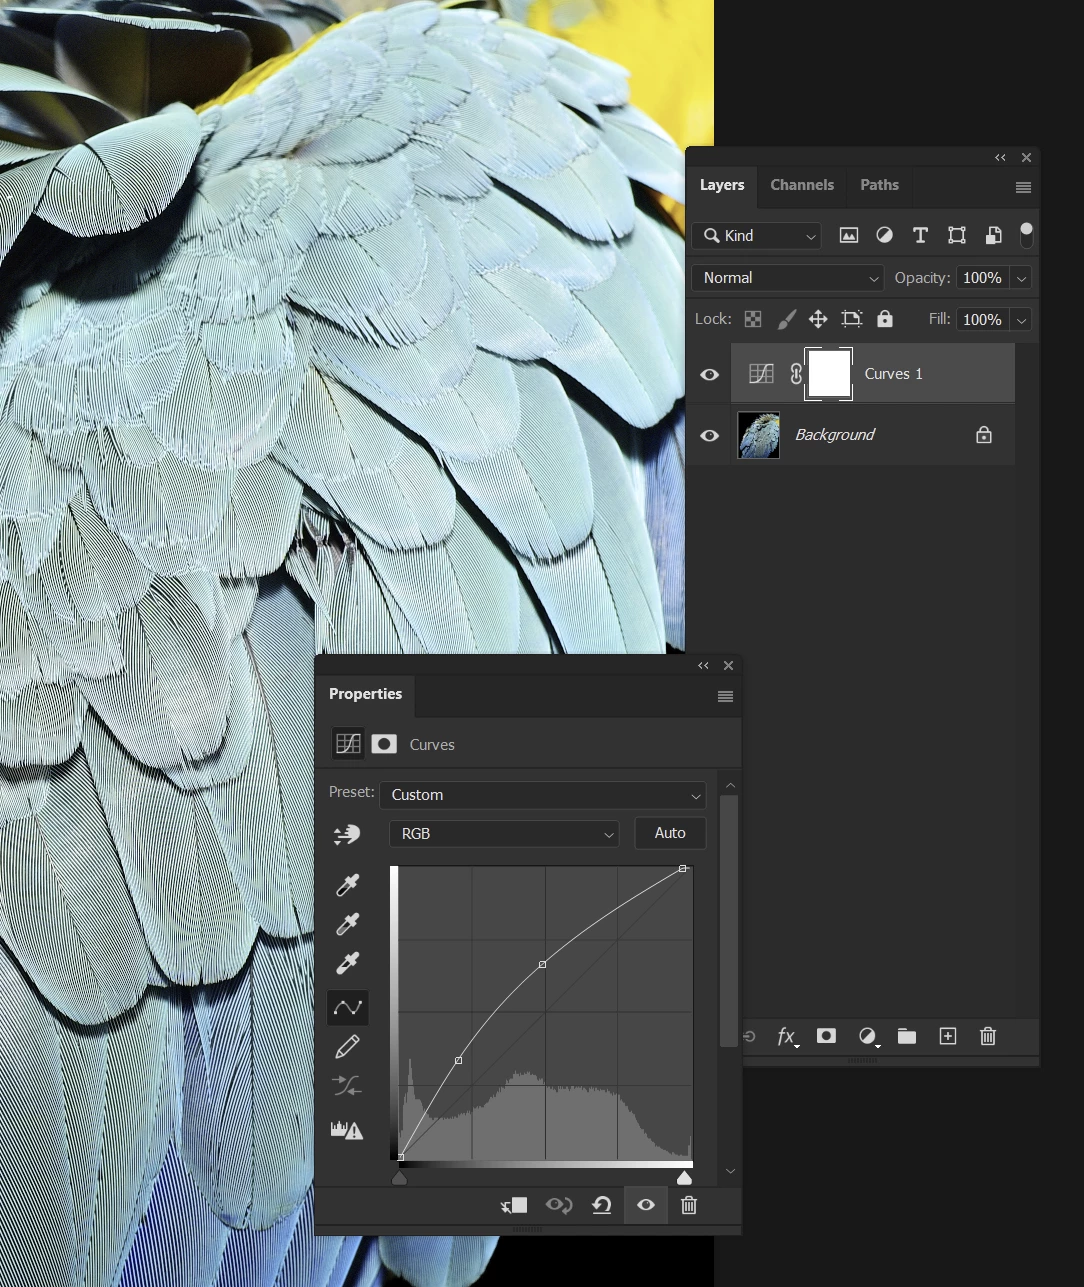
Task: Filter layers by shape layer icon
Action: (957, 235)
